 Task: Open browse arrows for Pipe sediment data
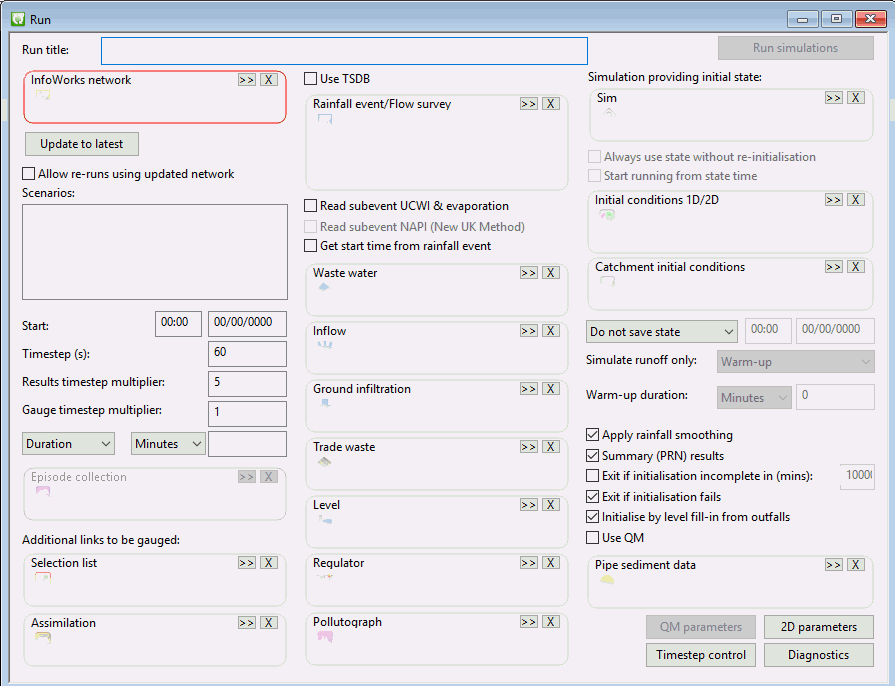coord(833,565)
